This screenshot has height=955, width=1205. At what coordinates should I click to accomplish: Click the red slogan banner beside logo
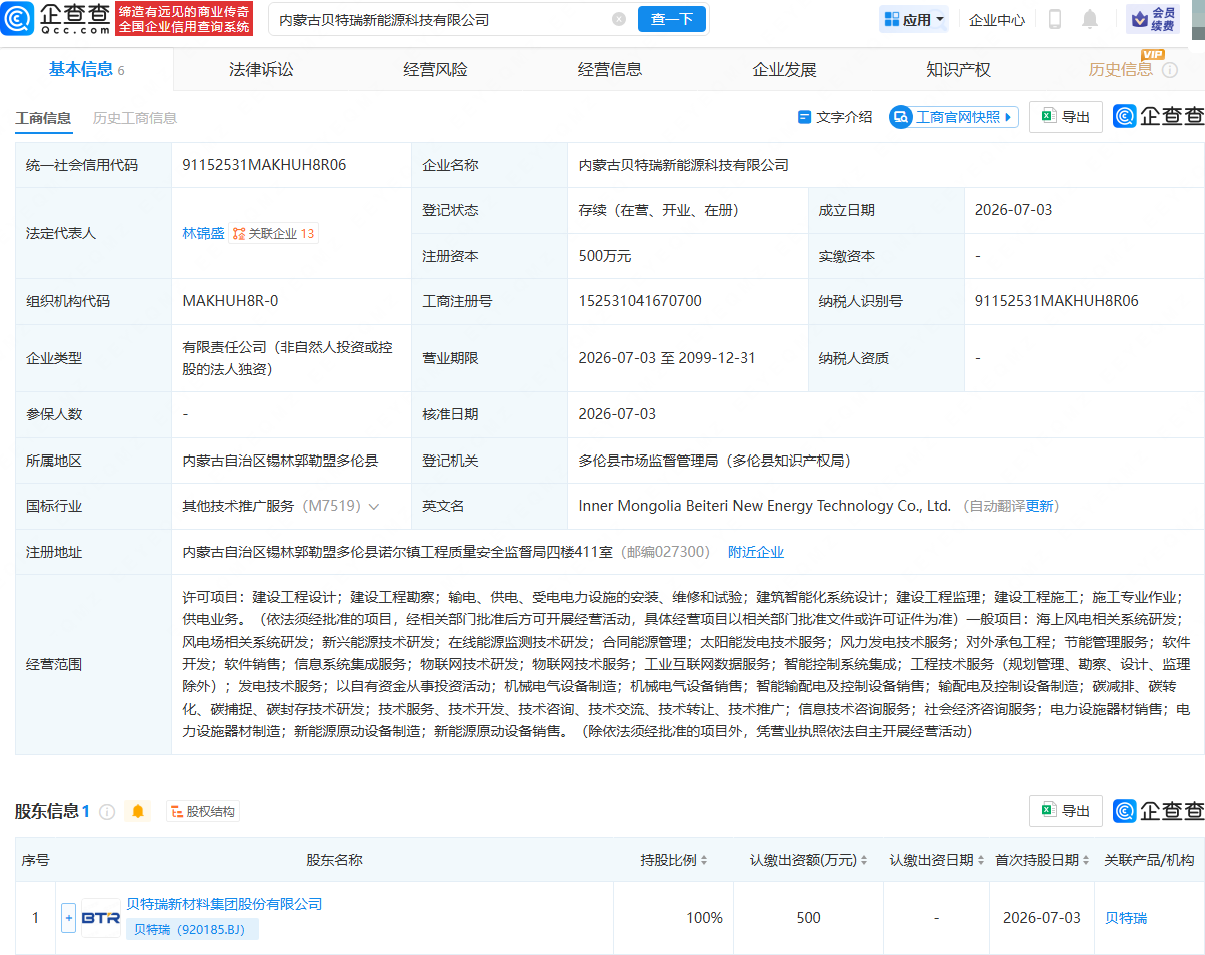pyautogui.click(x=183, y=19)
